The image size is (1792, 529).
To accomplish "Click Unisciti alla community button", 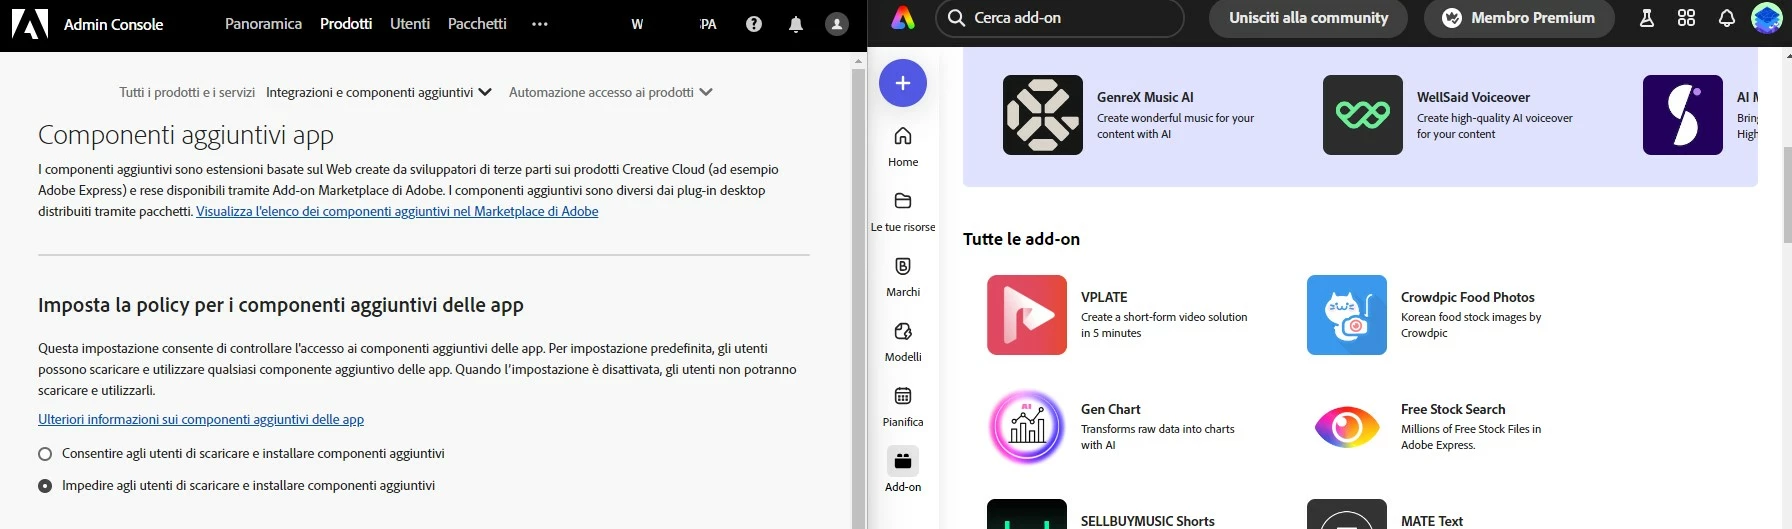I will [1308, 18].
